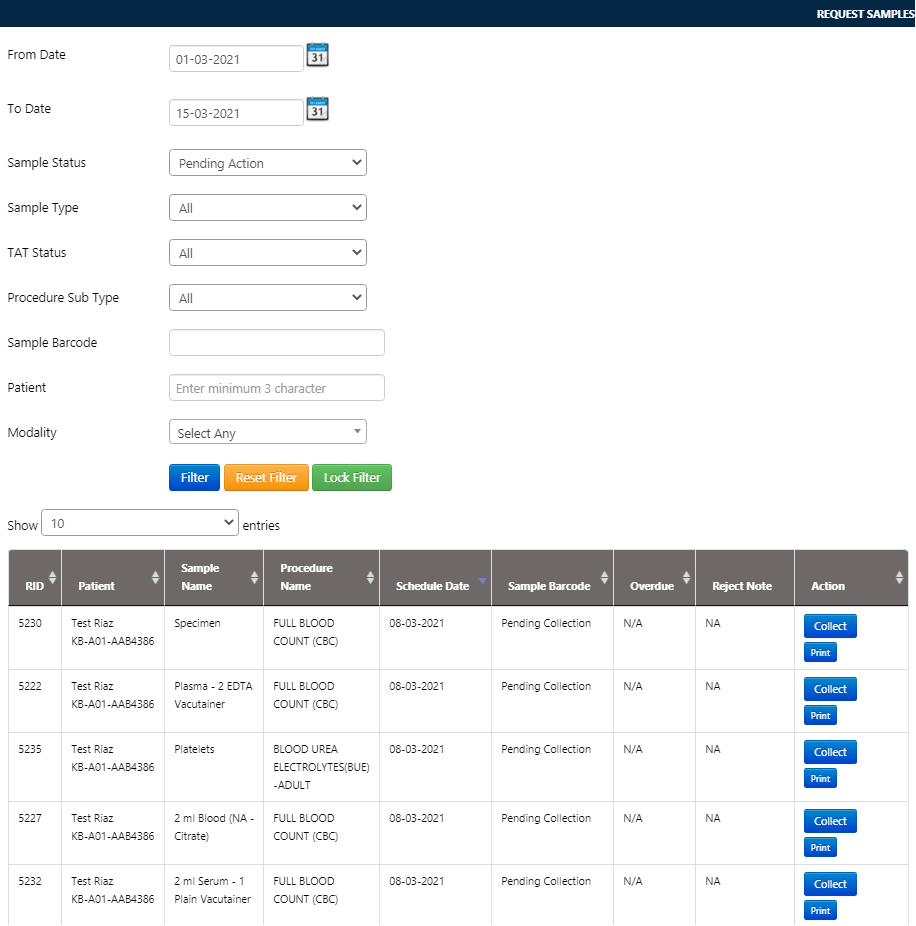Focus the Sample Barcode input field
The width and height of the screenshot is (916, 926).
point(277,343)
